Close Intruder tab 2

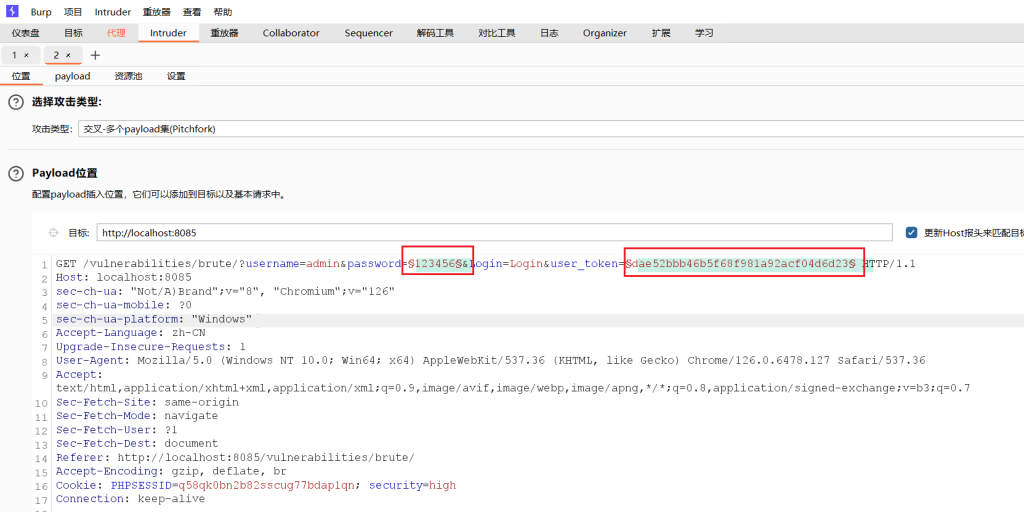68,55
